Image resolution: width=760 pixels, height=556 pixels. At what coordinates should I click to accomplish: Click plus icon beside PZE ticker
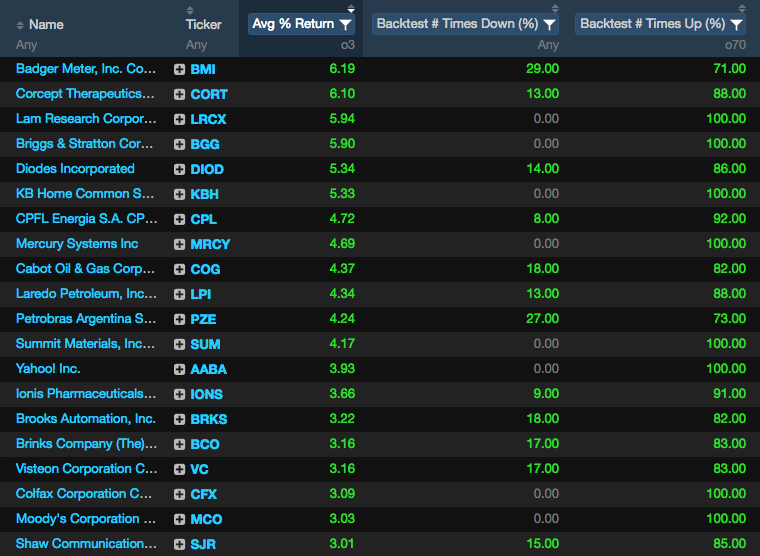tap(179, 319)
